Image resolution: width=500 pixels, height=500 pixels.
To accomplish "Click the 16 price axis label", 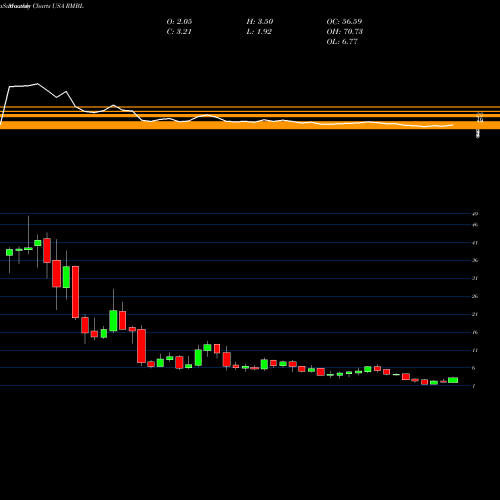I will point(475,332).
